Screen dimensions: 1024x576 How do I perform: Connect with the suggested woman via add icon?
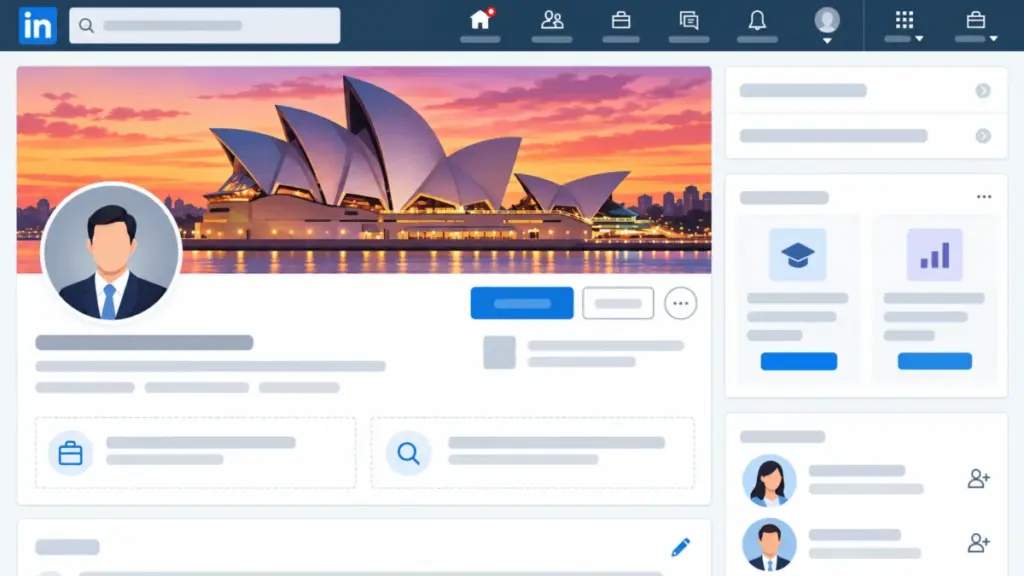coord(978,479)
